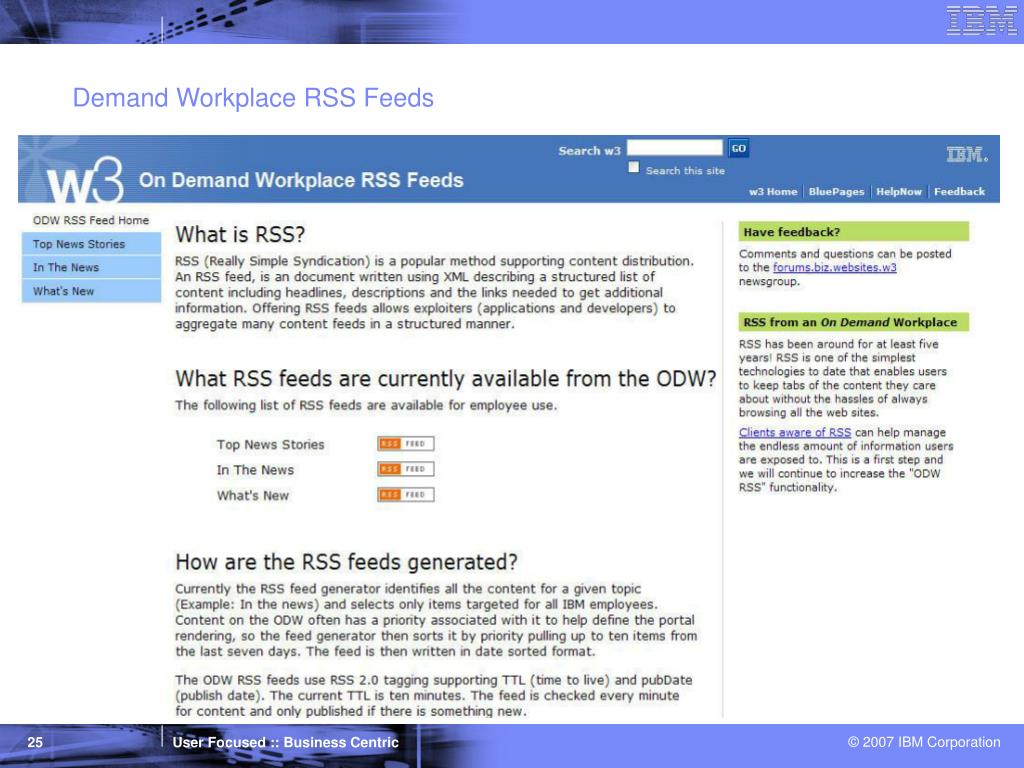Select ODW RSS Feed Home sidebar item
The width and height of the screenshot is (1024, 768).
click(x=91, y=221)
